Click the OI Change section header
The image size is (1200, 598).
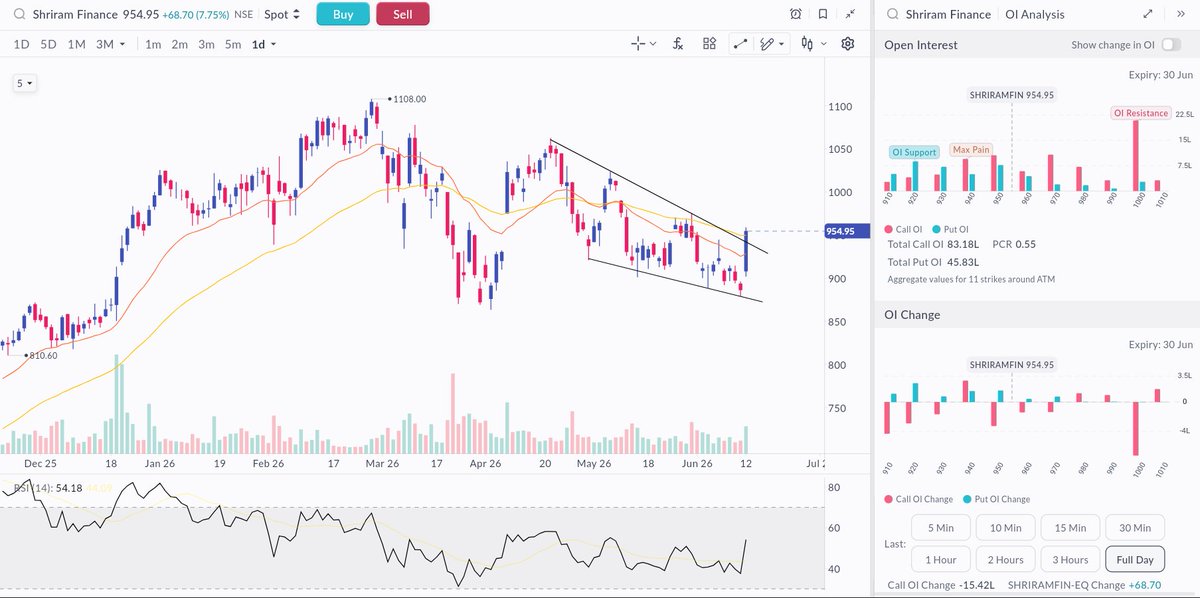tap(912, 315)
